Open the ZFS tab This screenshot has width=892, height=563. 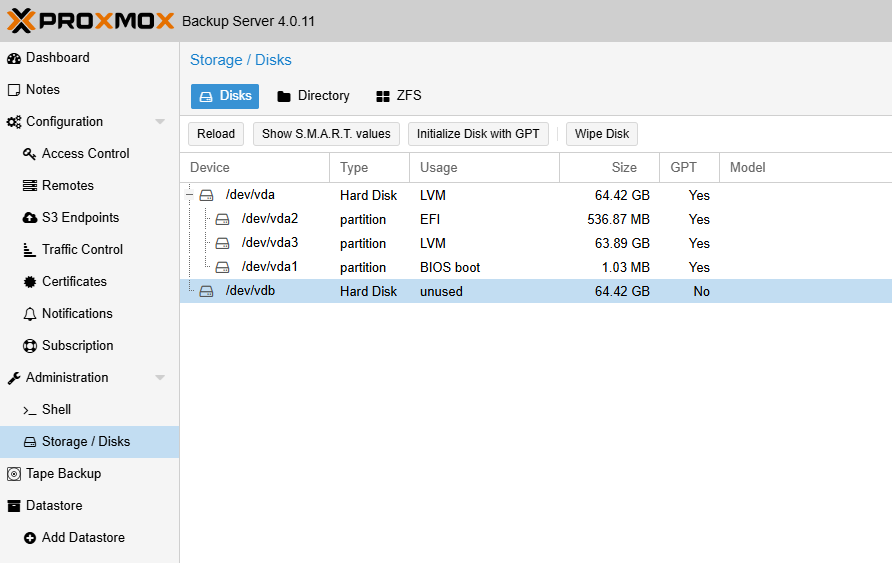[398, 96]
